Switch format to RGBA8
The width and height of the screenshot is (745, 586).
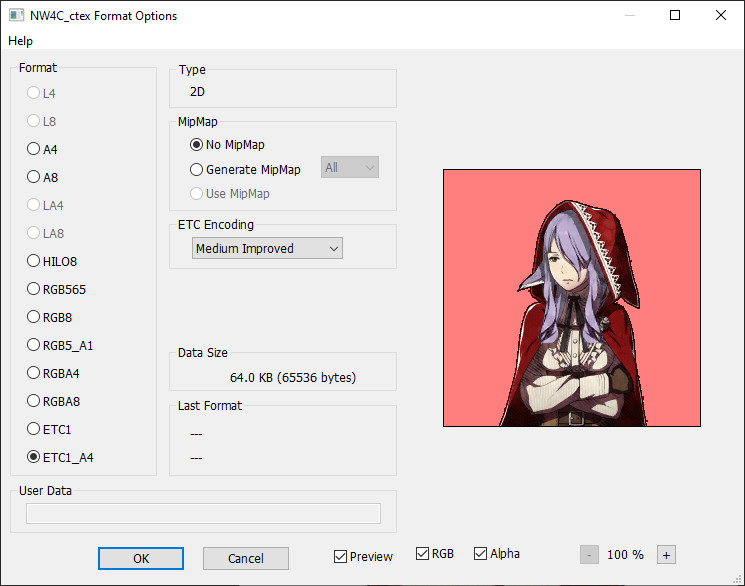click(54, 402)
